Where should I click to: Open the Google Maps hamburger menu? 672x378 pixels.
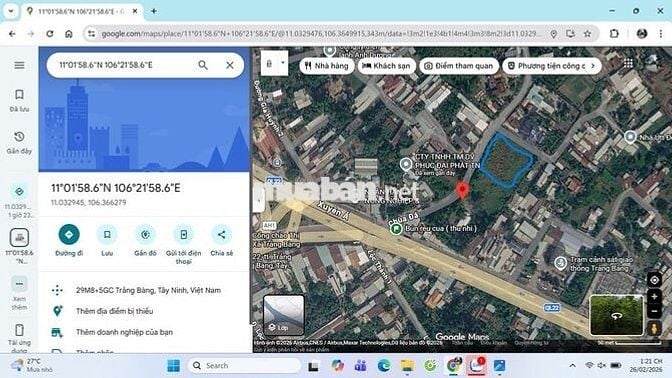pyautogui.click(x=19, y=65)
